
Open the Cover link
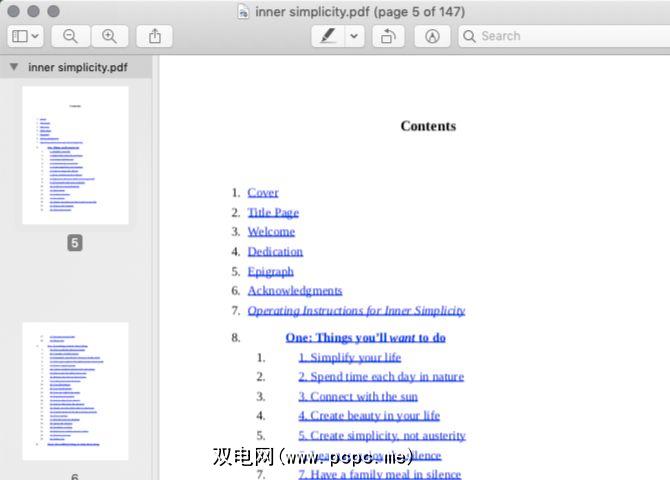click(x=263, y=192)
